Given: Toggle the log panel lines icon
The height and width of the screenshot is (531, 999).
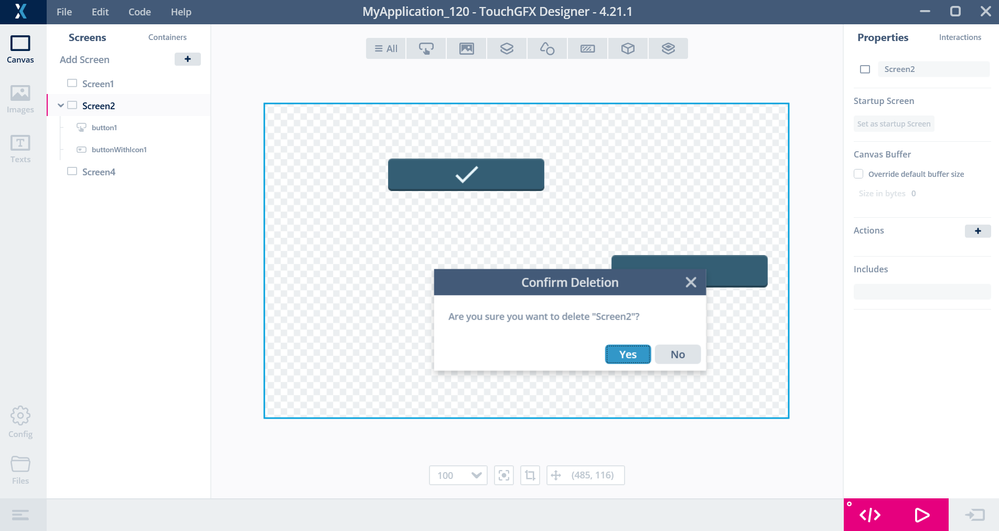Looking at the screenshot, I should 20,515.
